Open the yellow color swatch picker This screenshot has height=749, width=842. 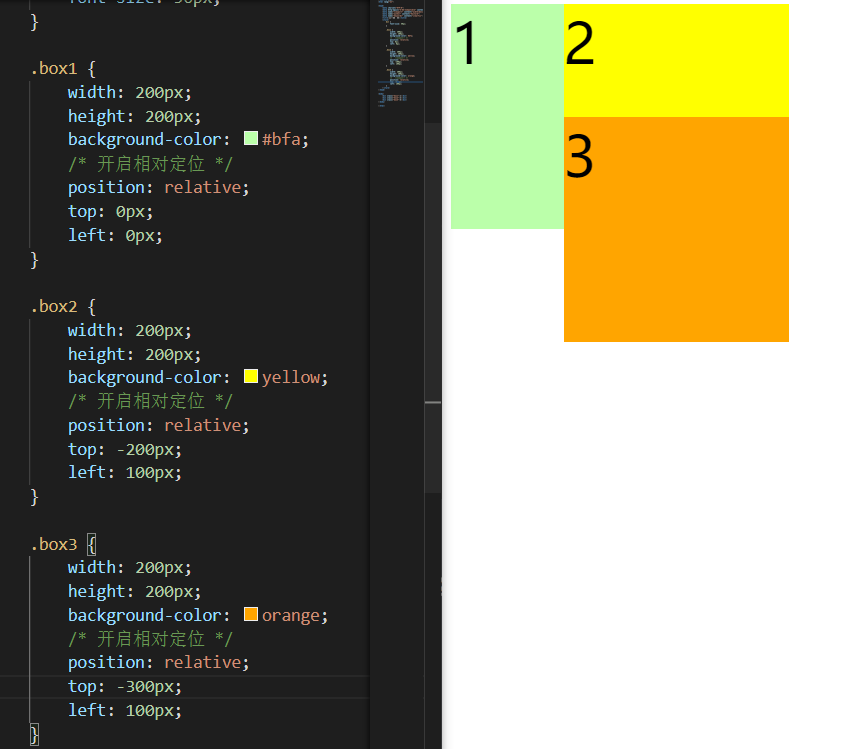(x=251, y=376)
